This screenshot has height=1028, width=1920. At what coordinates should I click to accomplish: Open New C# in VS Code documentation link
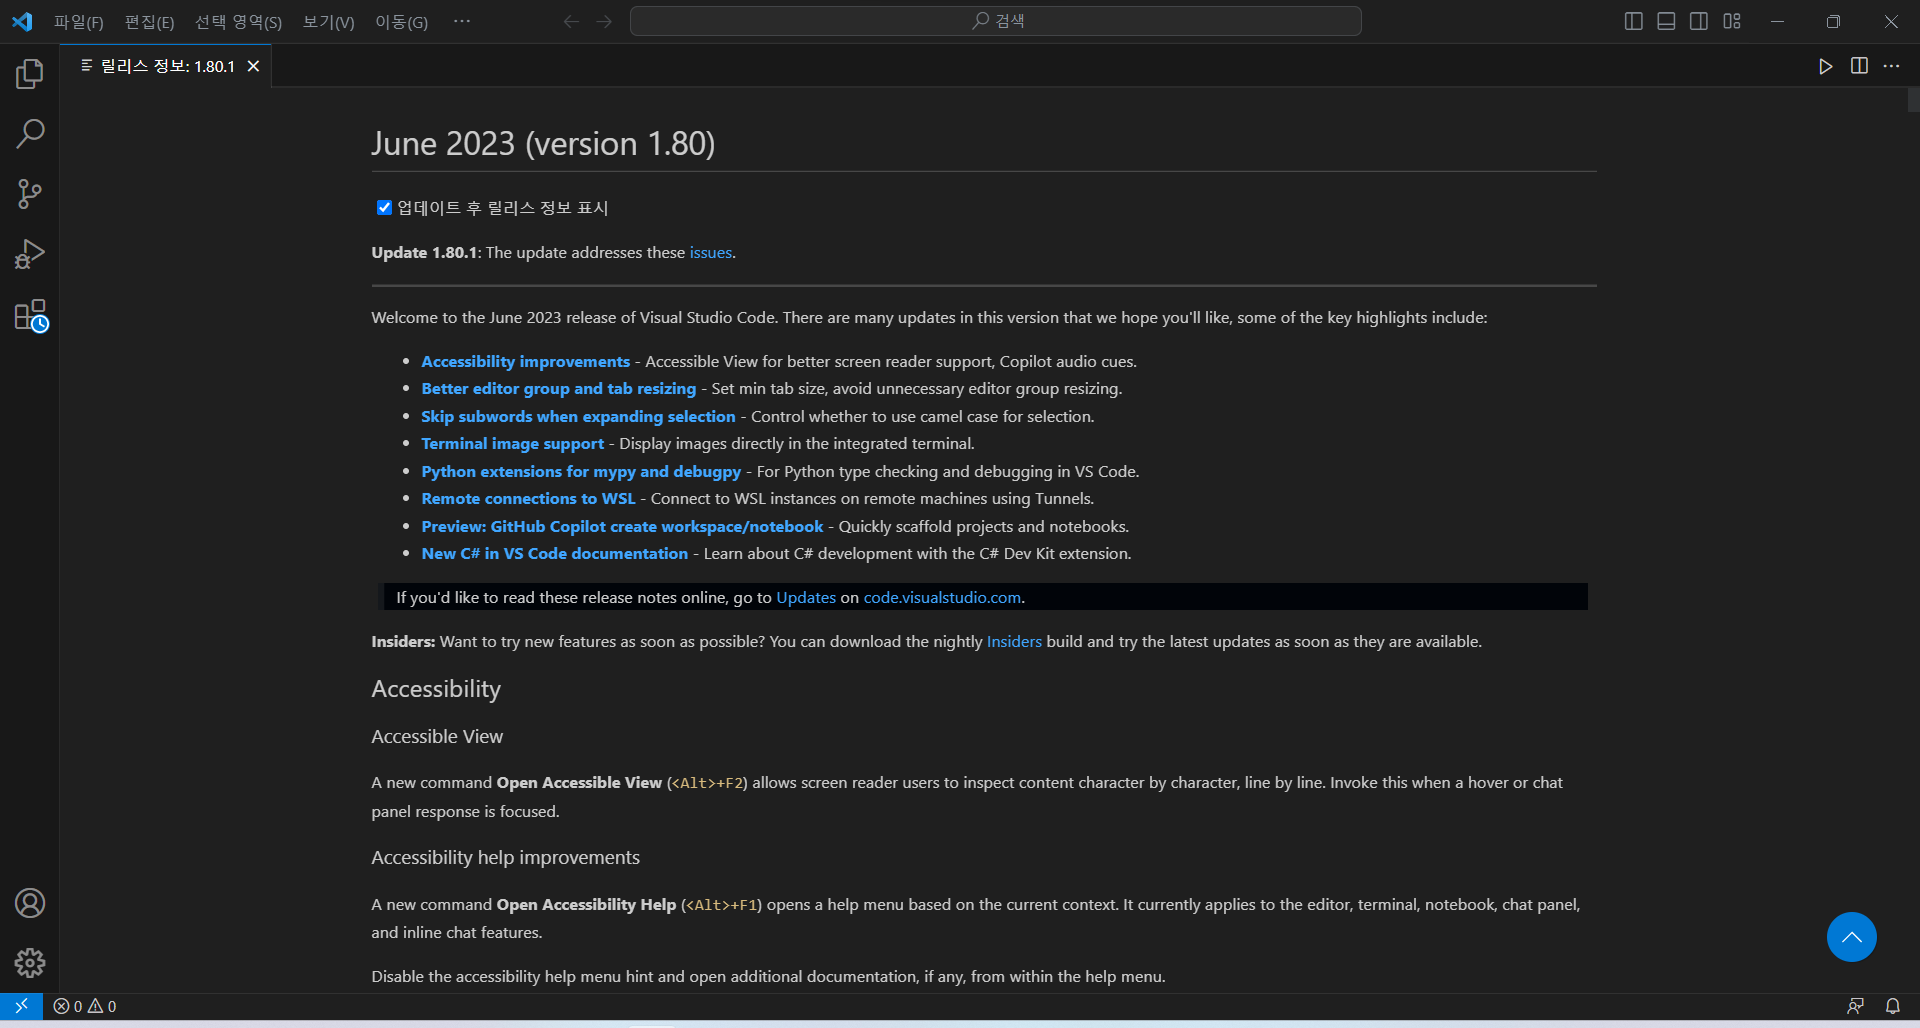point(554,554)
